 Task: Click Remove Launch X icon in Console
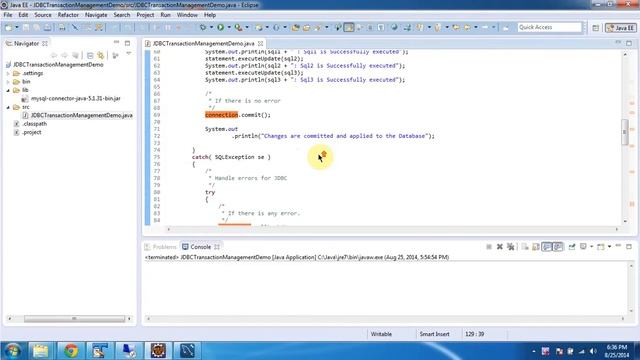click(x=500, y=247)
